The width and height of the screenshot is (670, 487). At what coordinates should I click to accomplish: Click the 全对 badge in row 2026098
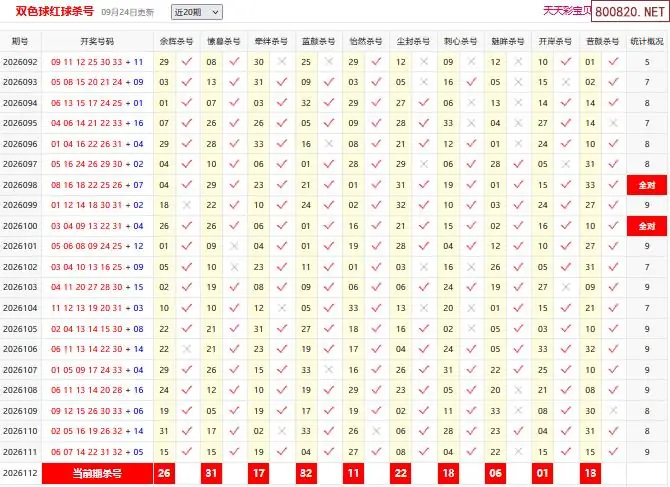647,185
